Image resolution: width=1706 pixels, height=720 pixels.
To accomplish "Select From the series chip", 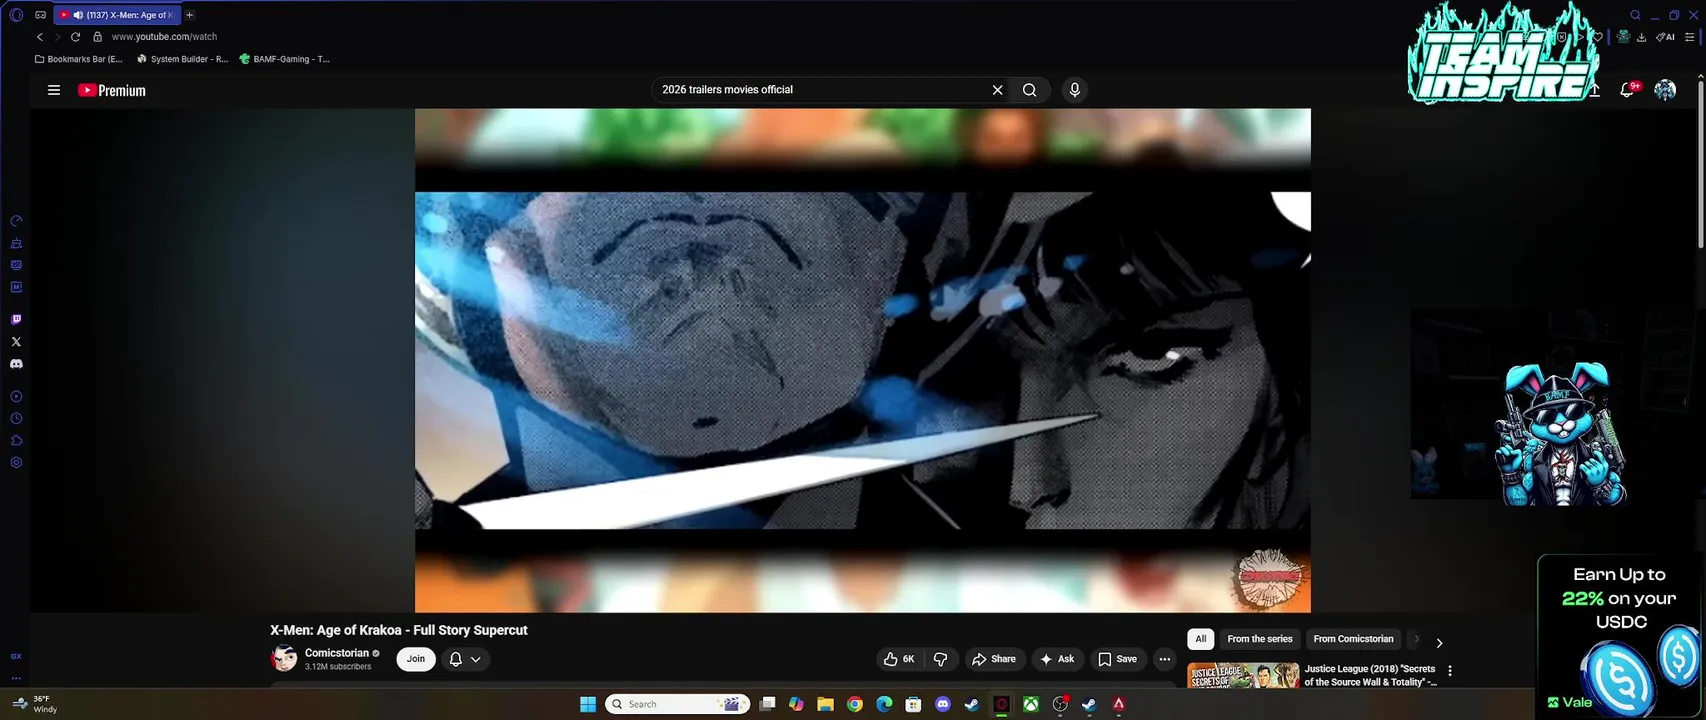I will 1260,639.
